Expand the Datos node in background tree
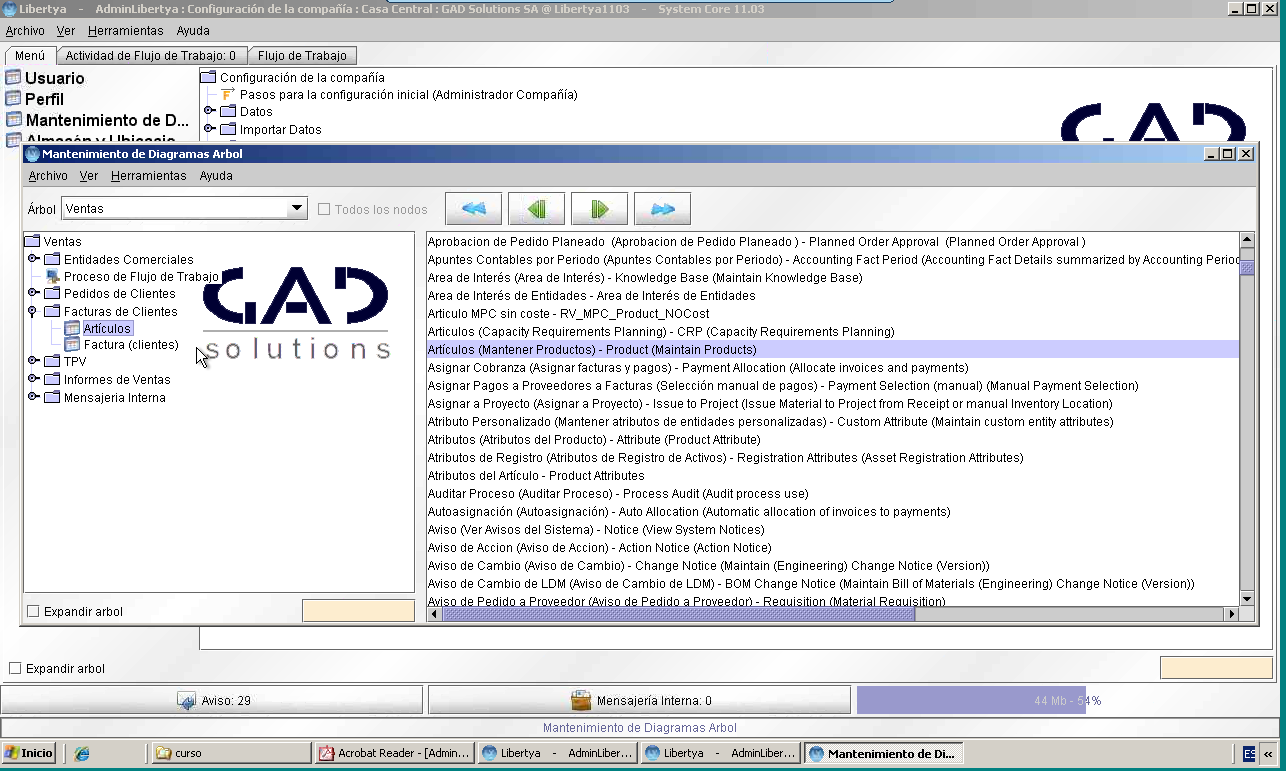Image resolution: width=1286 pixels, height=771 pixels. pyautogui.click(x=209, y=112)
